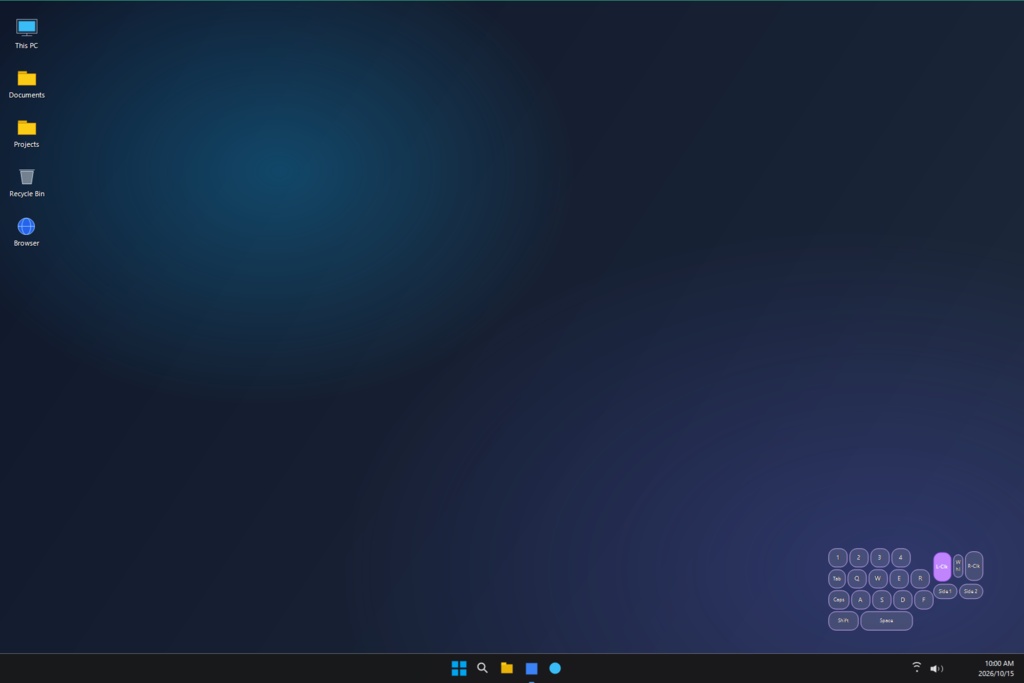Click the highlighted L-Clk overlay key
Viewport: 1024px width, 683px height.
coord(942,566)
